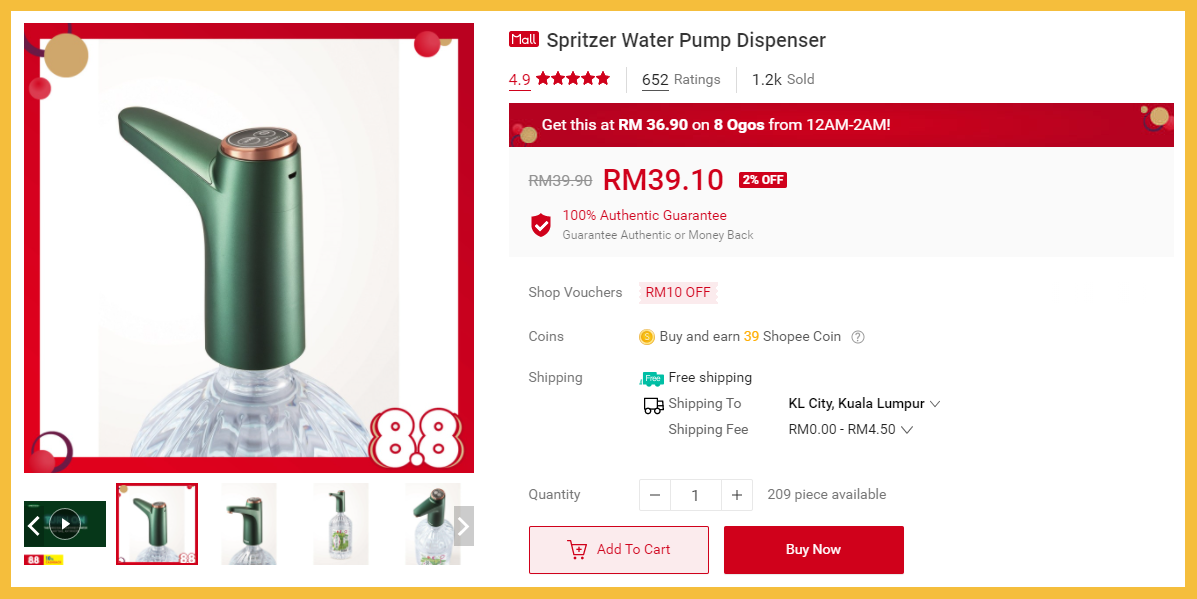
Task: Click the delivery truck shipping icon
Action: tap(653, 405)
